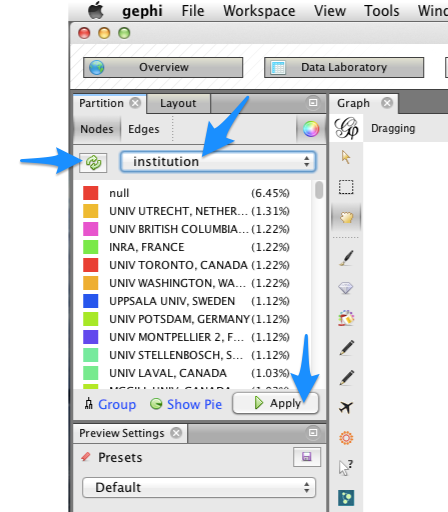This screenshot has width=448, height=512.
Task: Select the node pencil tool
Action: pyautogui.click(x=346, y=348)
